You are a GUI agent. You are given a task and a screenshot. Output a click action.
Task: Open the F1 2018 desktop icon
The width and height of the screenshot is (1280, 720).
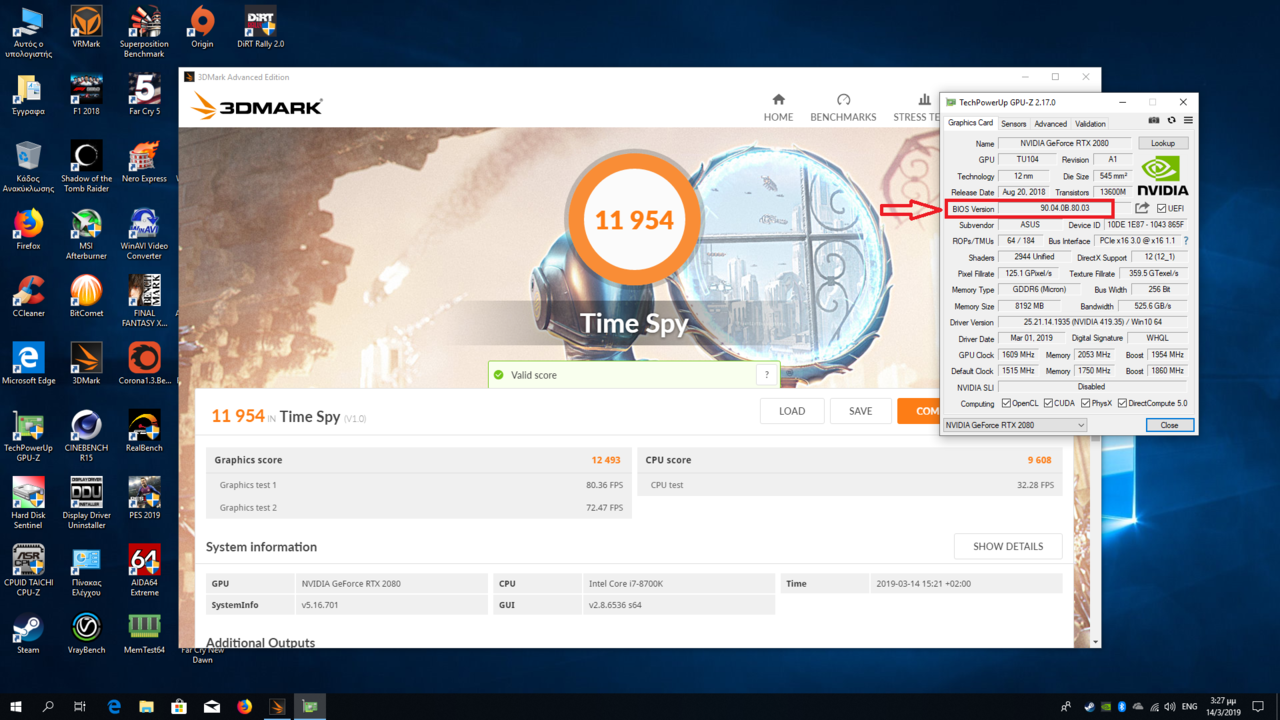click(x=86, y=95)
